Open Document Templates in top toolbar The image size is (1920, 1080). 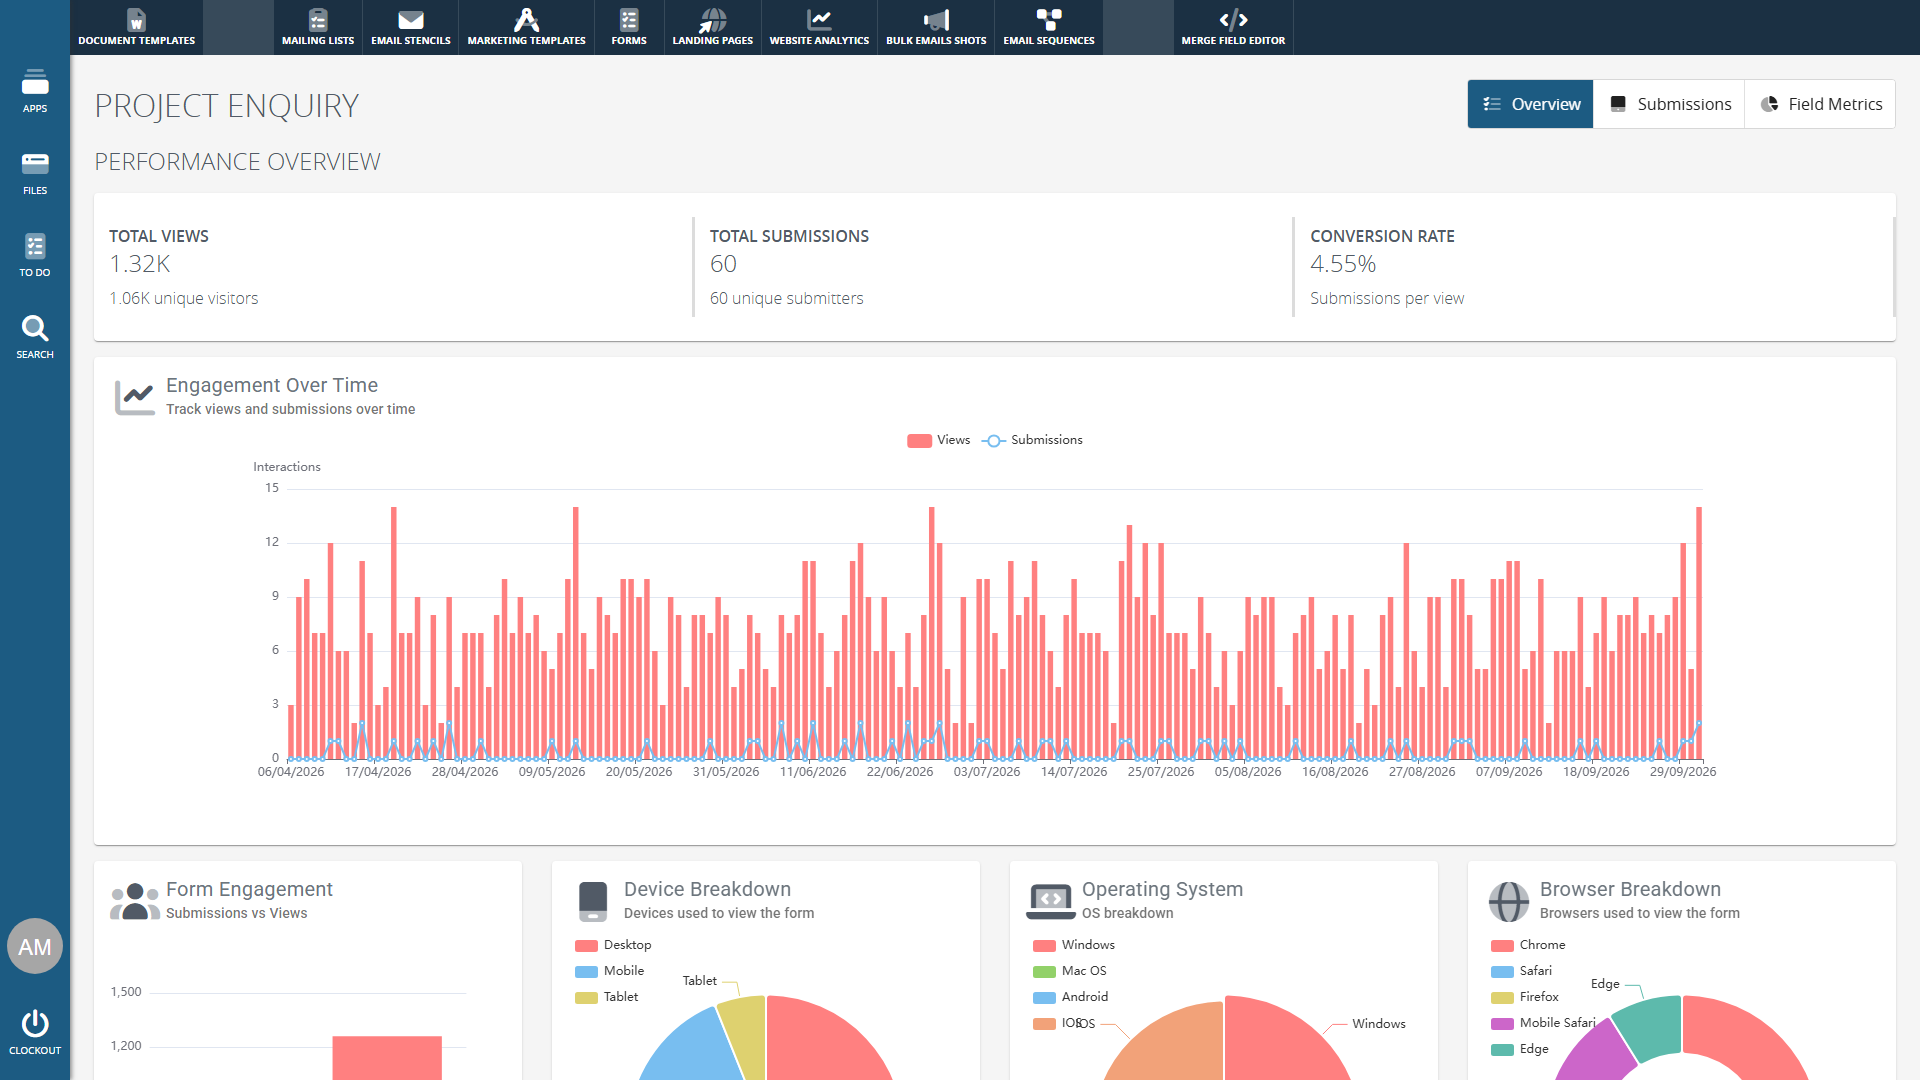coord(137,27)
